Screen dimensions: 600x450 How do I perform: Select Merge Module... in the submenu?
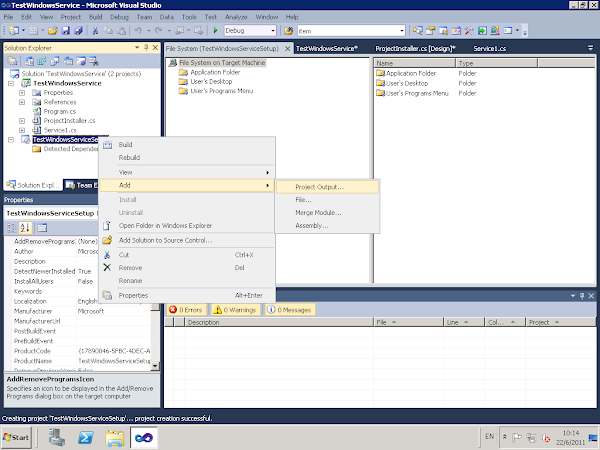click(x=327, y=213)
